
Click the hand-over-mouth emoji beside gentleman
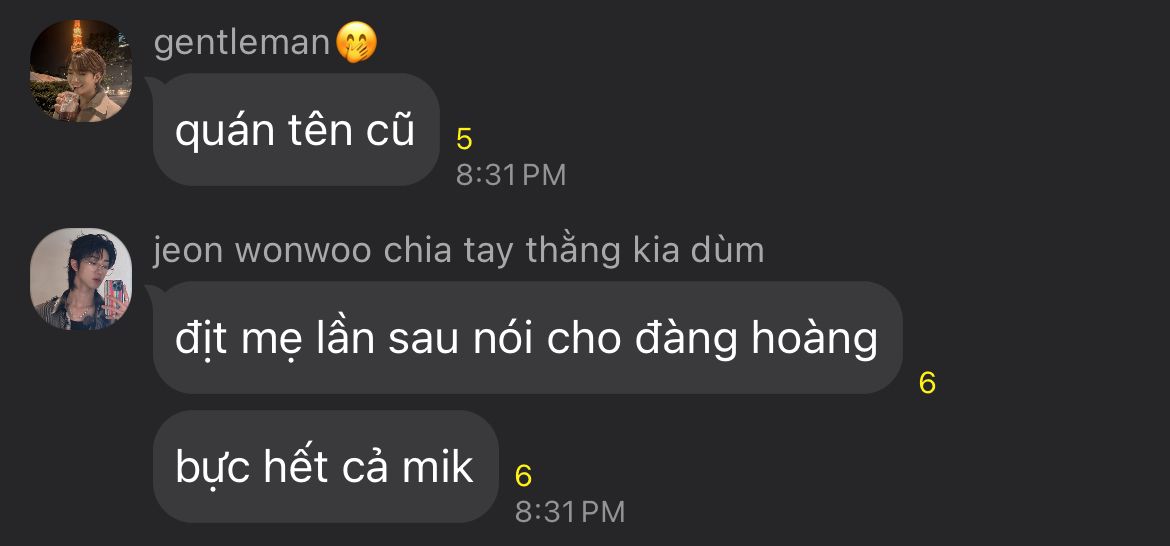pos(356,43)
